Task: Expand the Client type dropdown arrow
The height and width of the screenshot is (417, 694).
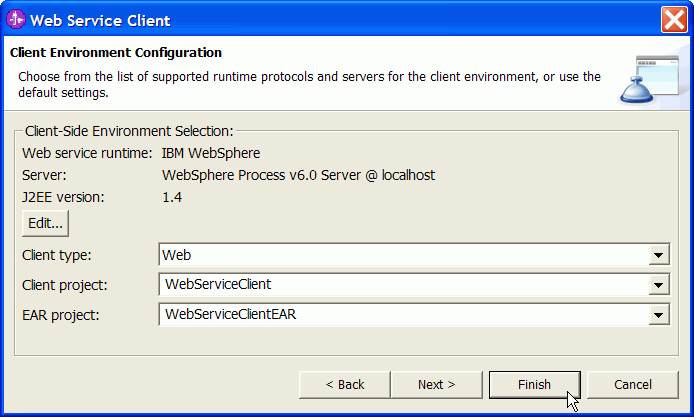Action: click(x=659, y=255)
